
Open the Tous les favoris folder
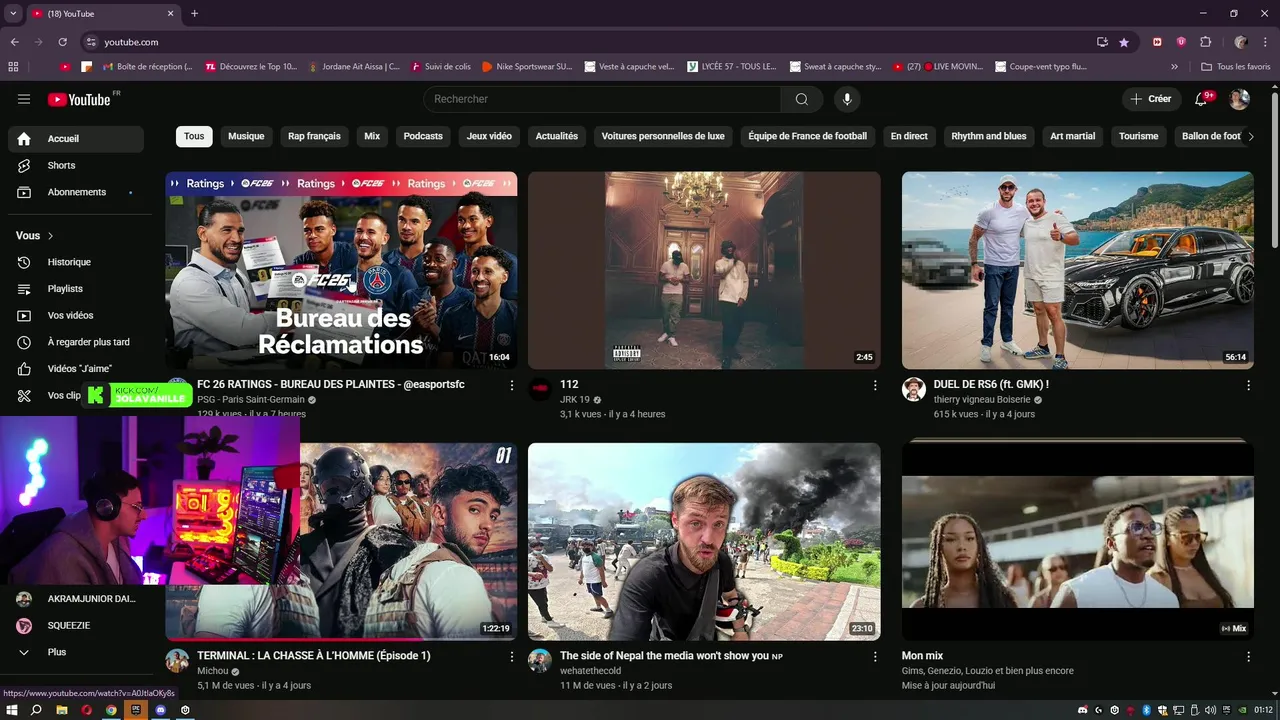1236,66
